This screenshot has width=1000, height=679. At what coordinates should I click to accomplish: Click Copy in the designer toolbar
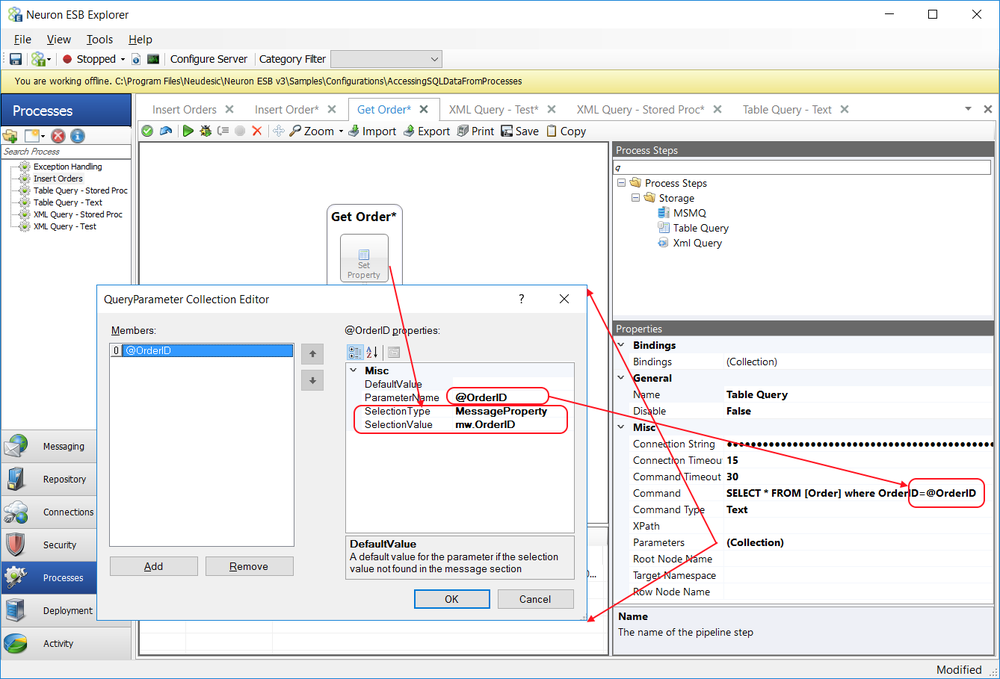point(566,131)
